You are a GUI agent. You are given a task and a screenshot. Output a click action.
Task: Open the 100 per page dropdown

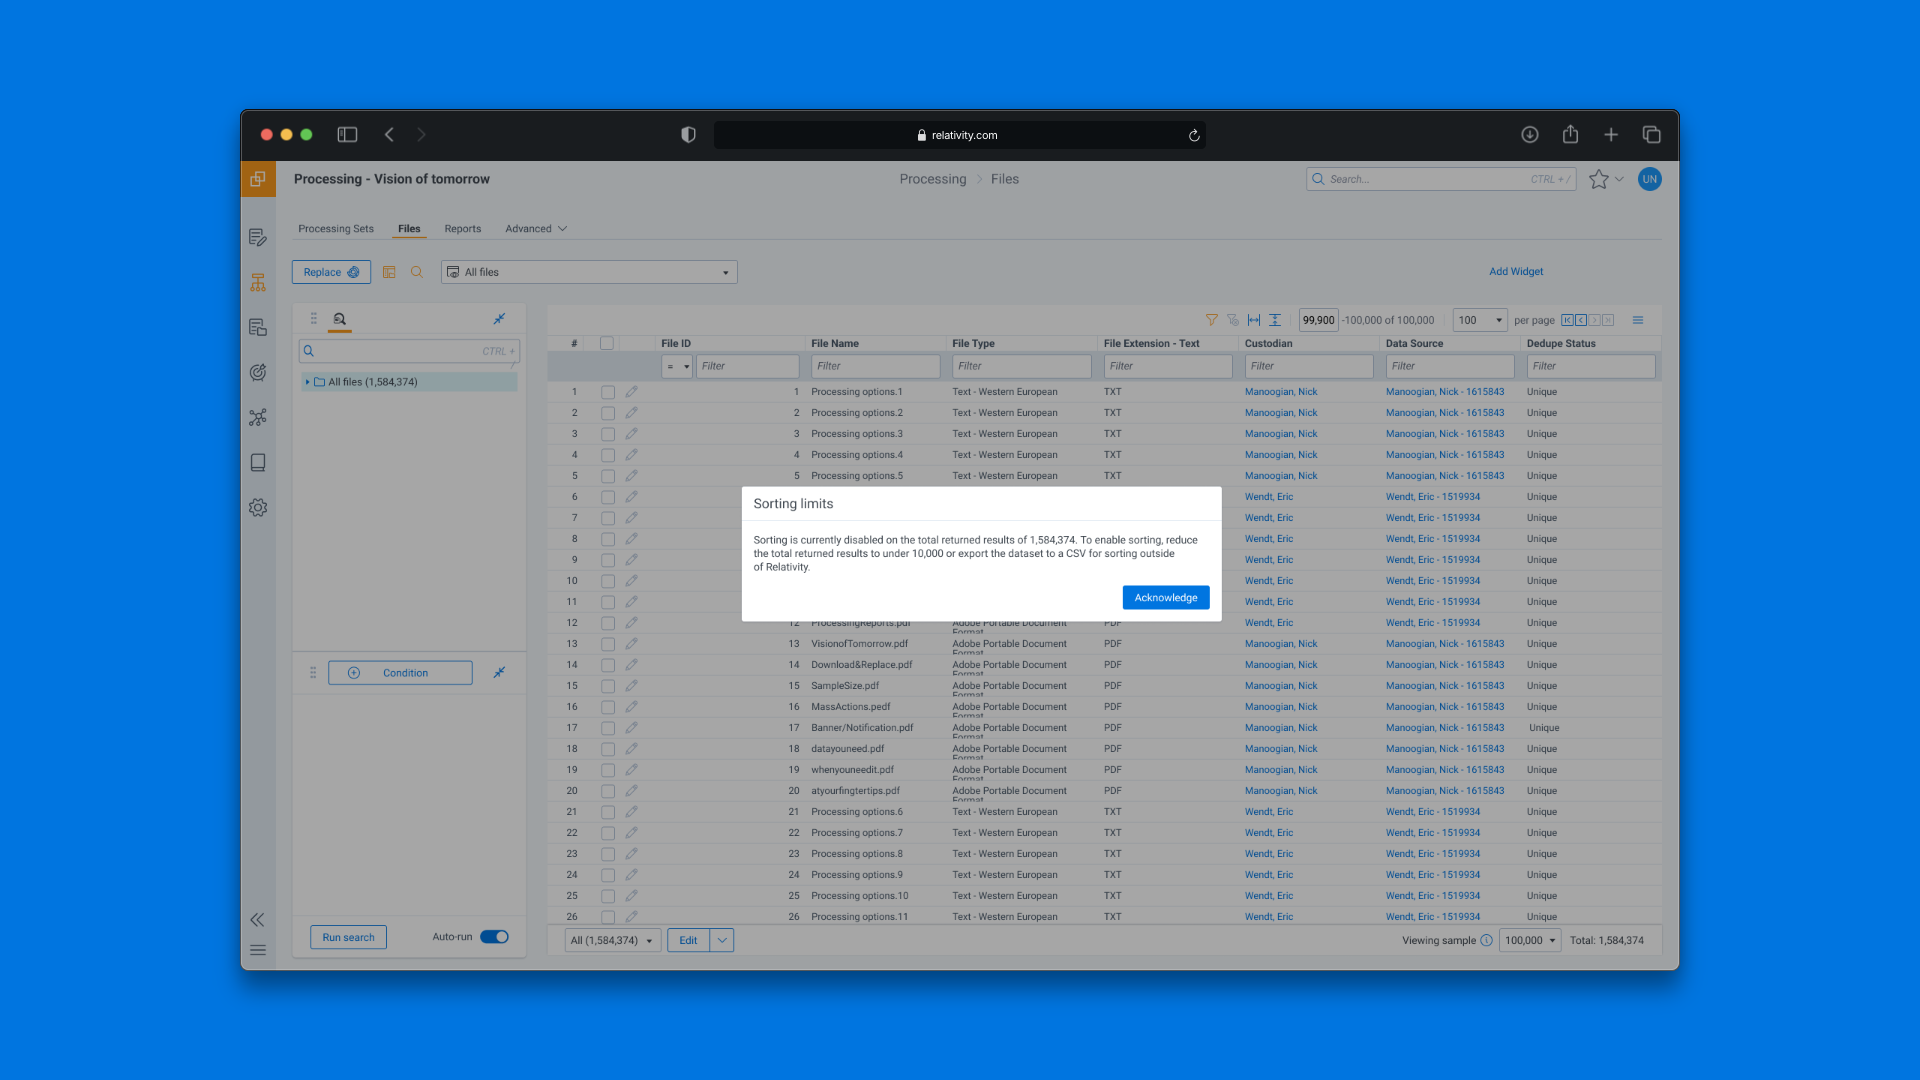[x=1479, y=320]
